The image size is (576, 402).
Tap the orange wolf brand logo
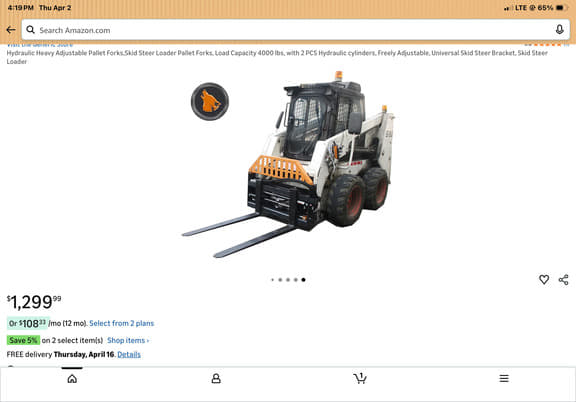point(210,101)
